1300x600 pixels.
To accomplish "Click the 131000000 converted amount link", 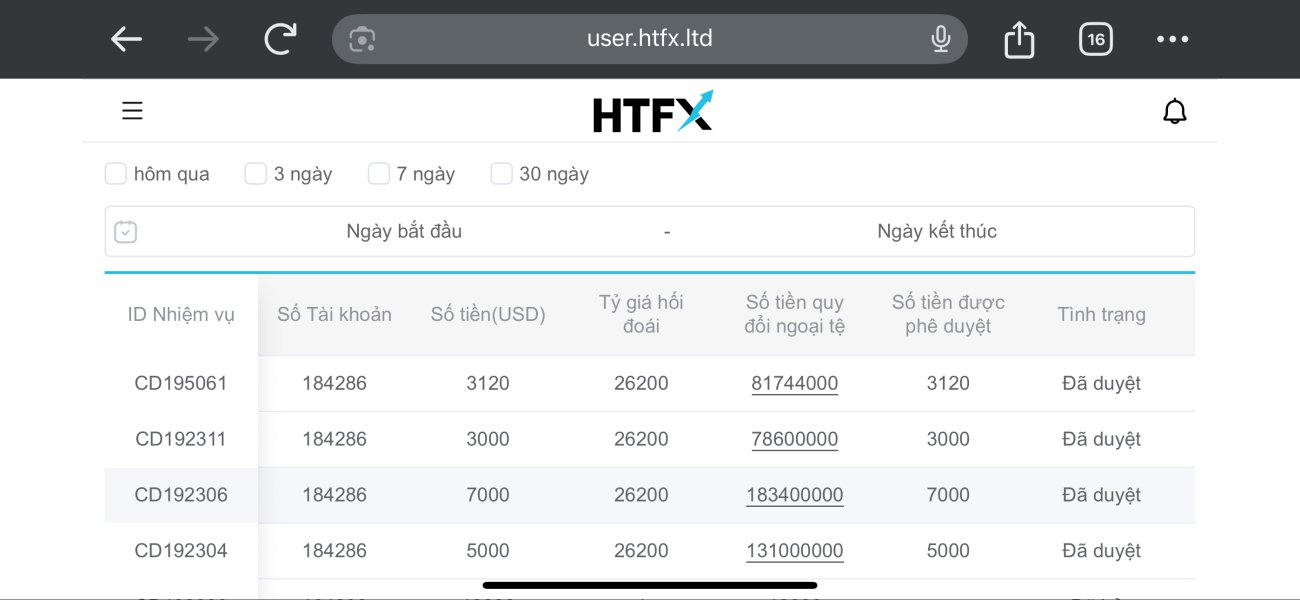I will (795, 551).
